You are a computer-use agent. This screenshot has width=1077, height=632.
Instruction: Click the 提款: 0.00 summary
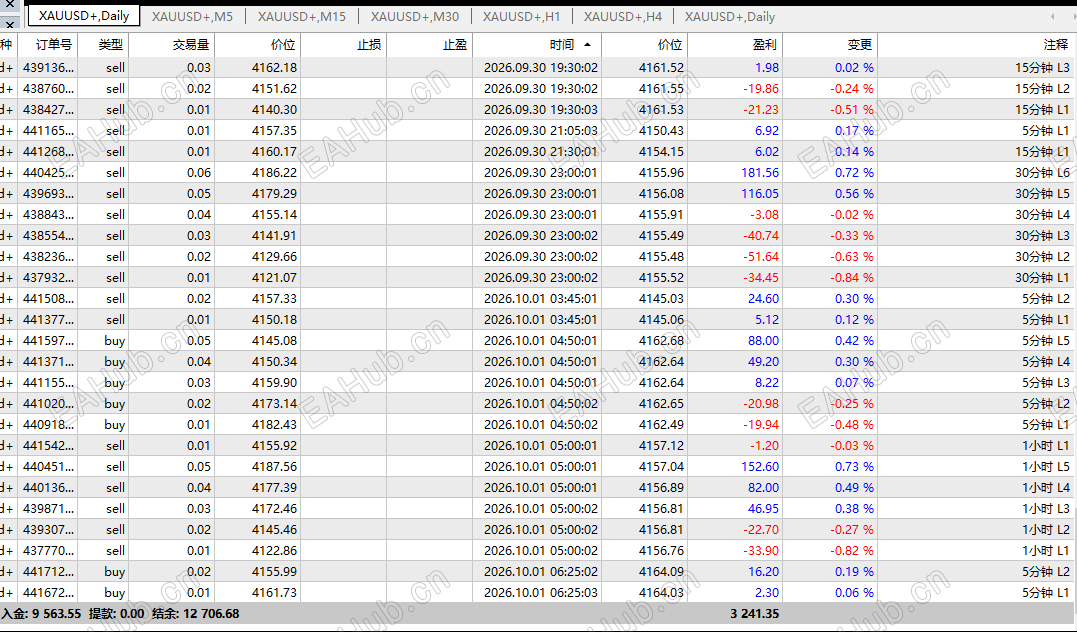point(116,614)
